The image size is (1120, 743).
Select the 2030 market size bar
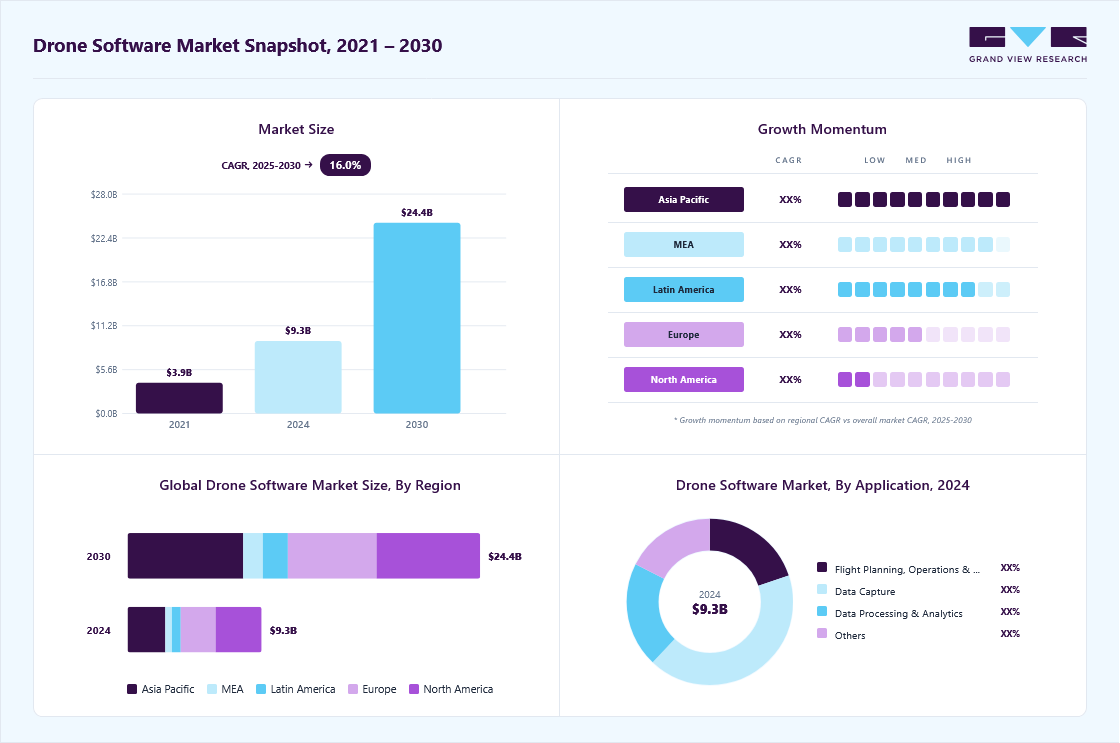417,318
